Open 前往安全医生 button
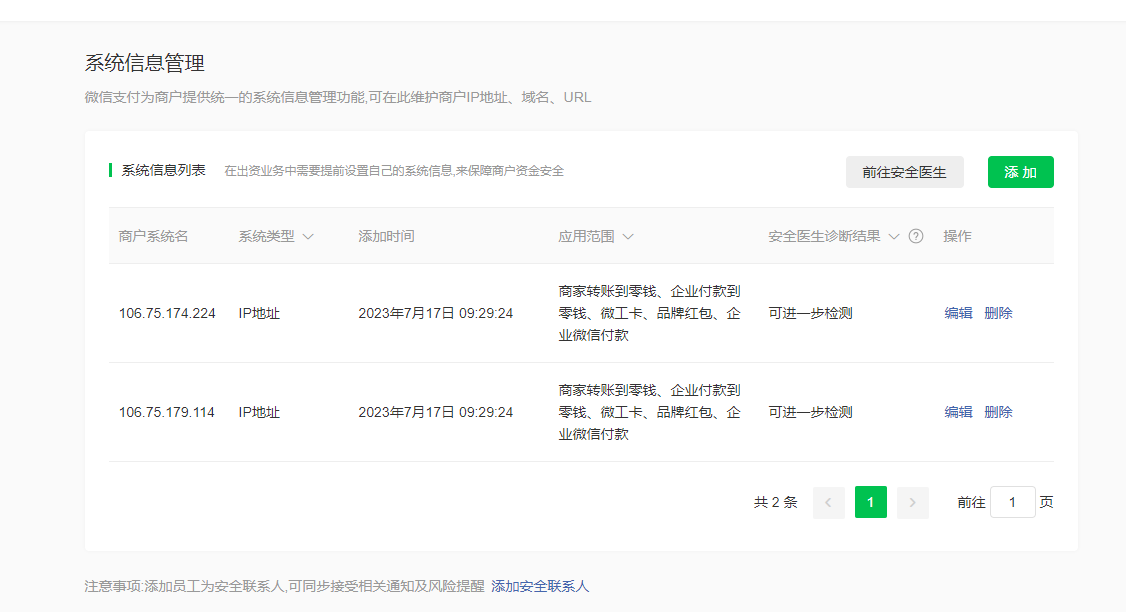 click(x=904, y=172)
